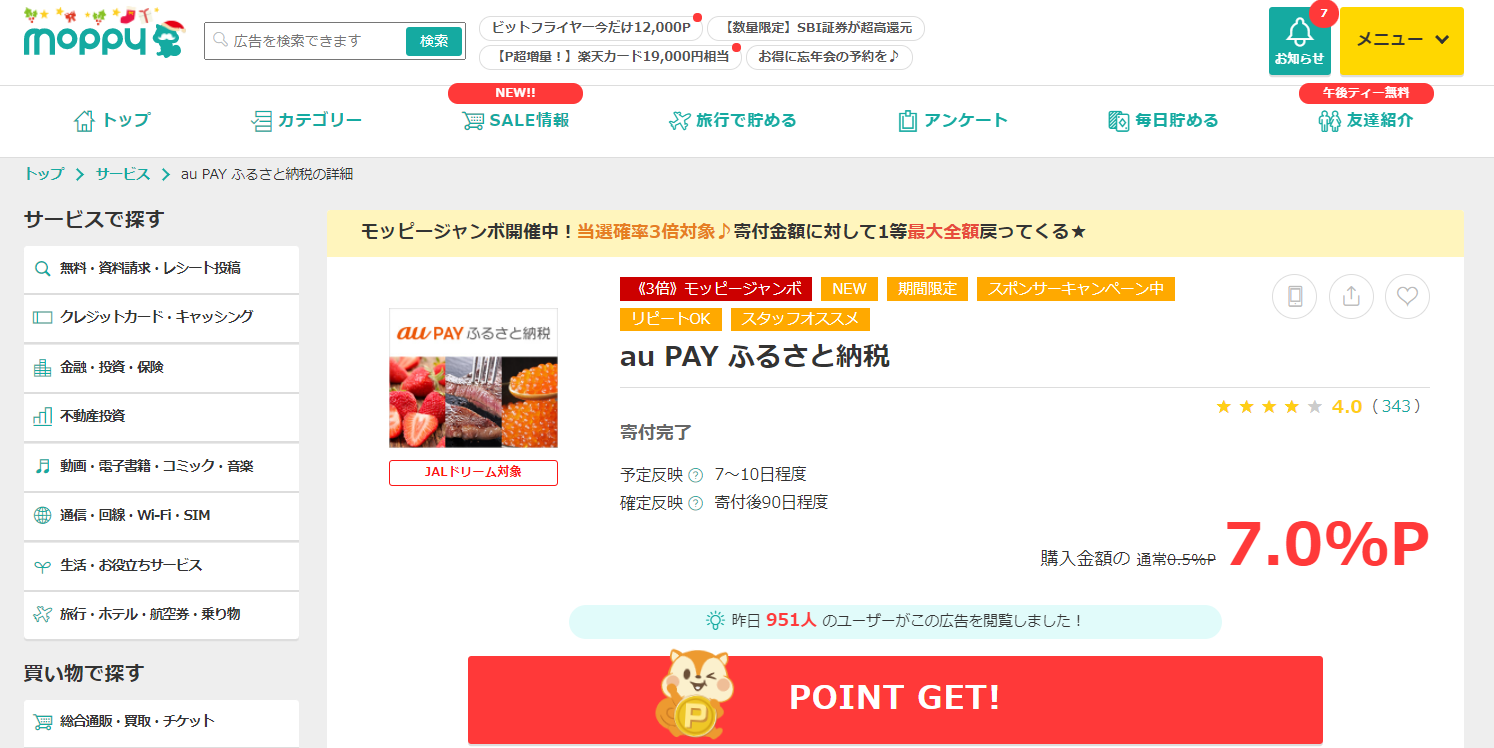1494x748 pixels.
Task: Open the アンケート clipboard menu
Action: tap(953, 121)
